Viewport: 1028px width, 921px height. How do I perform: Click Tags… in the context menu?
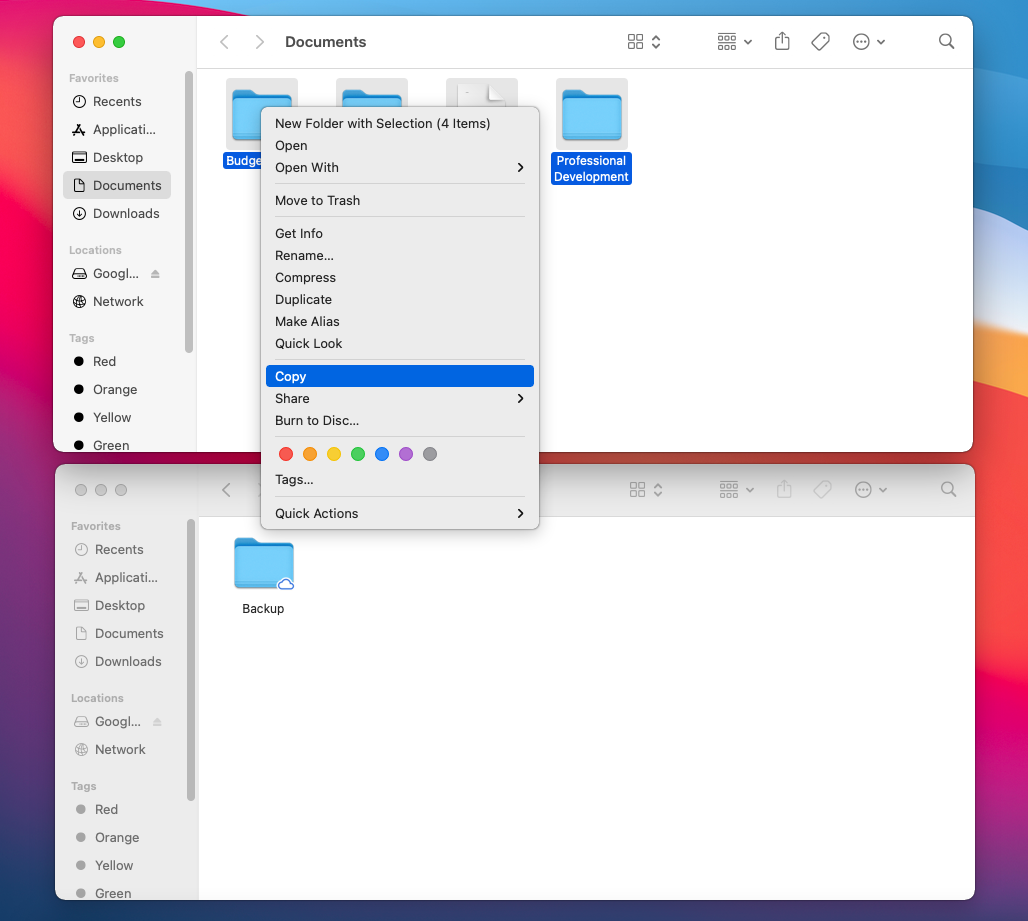295,479
